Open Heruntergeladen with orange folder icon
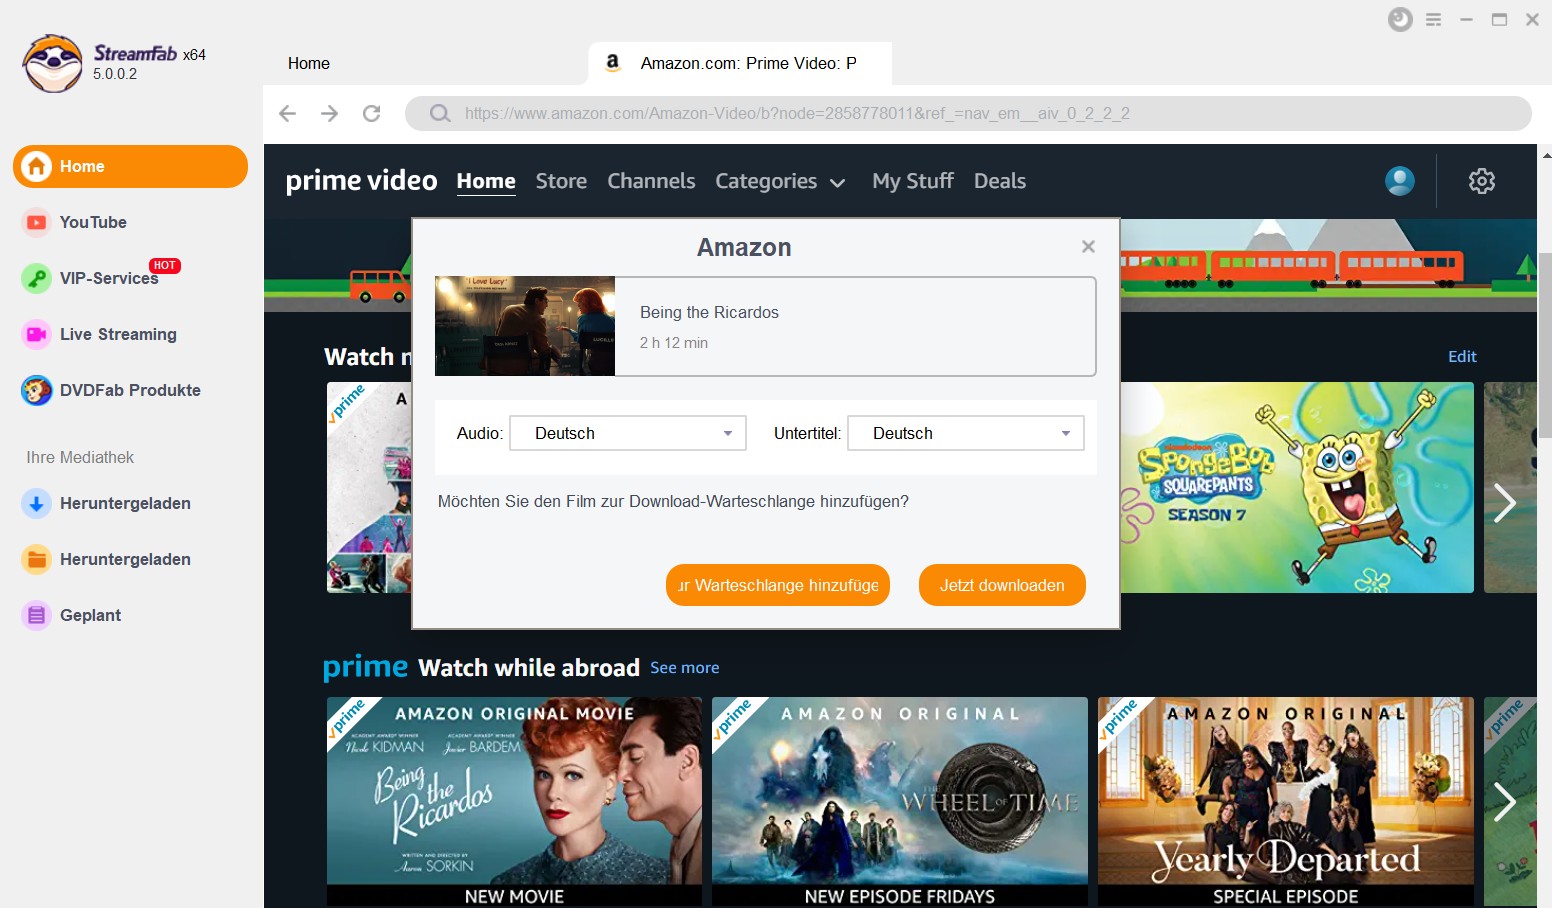Viewport: 1552px width, 908px height. [x=37, y=559]
